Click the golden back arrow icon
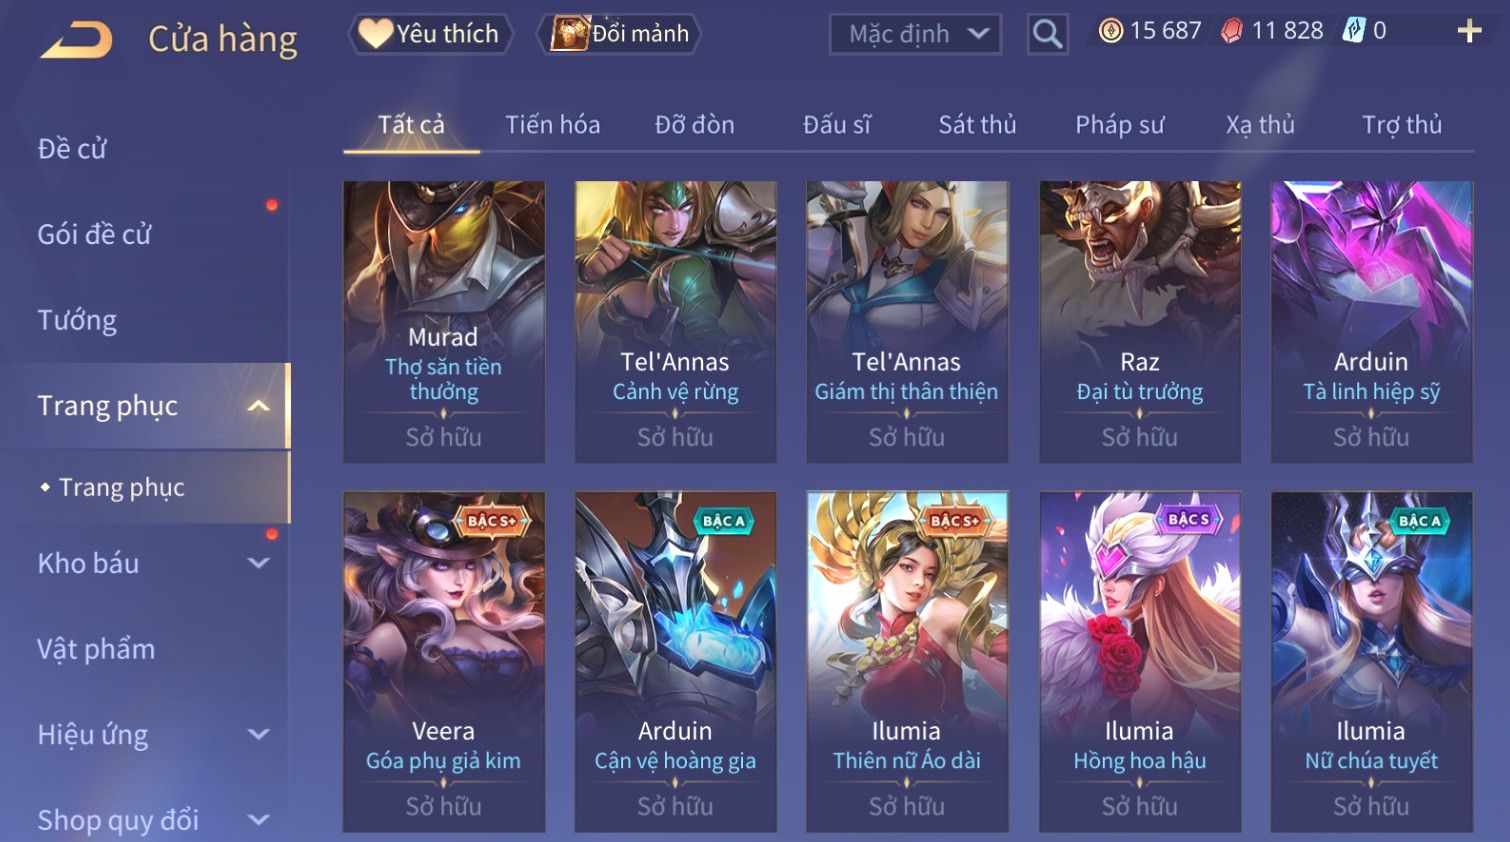 [x=77, y=40]
